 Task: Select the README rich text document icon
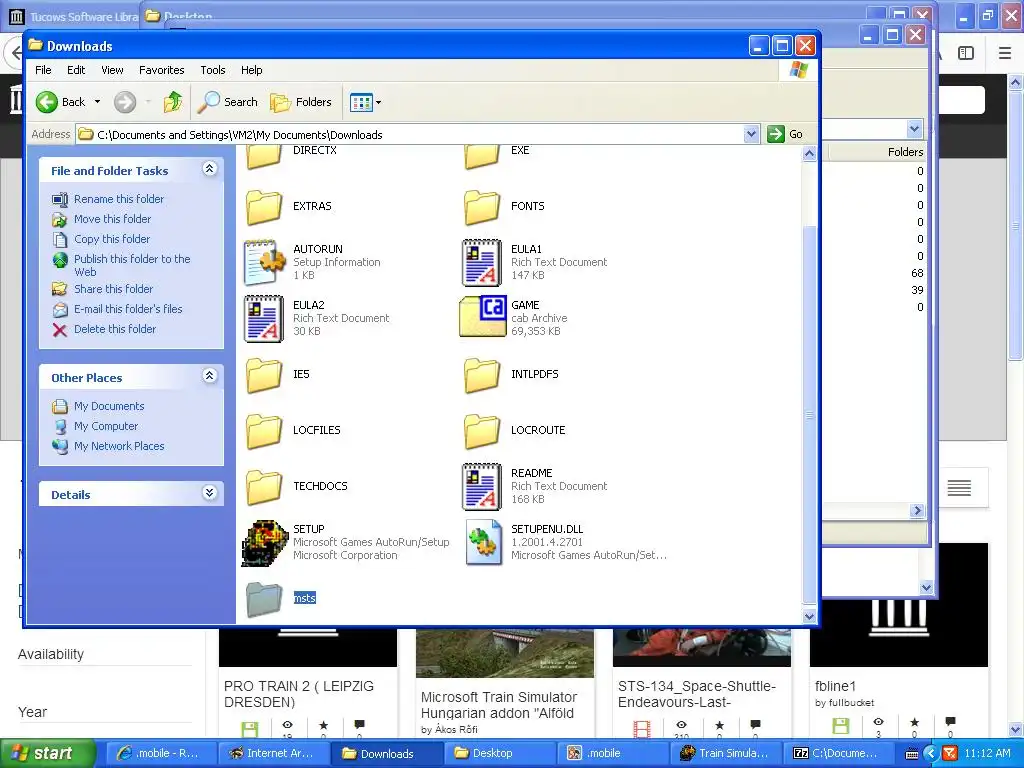(482, 487)
